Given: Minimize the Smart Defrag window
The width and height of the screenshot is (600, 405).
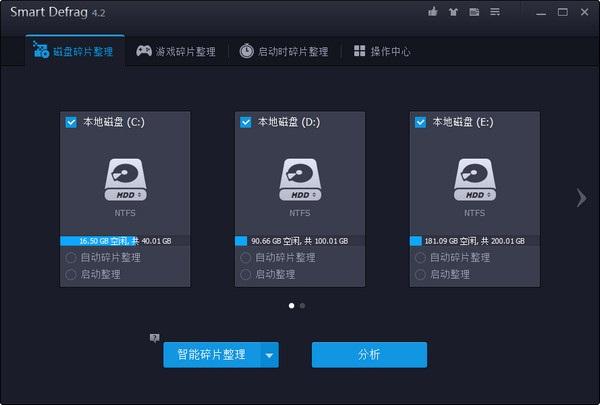Looking at the screenshot, I should (541, 13).
